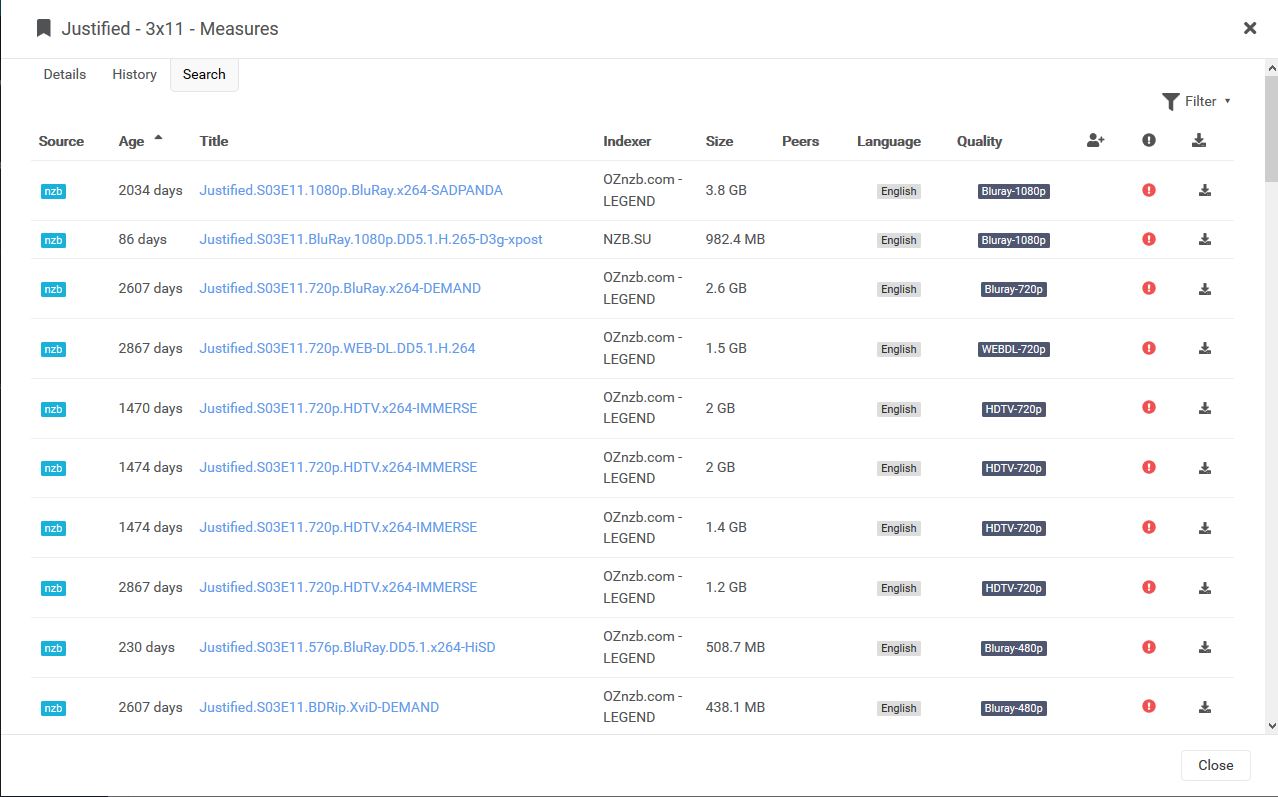Sort by the Quality column header
Screen dimensions: 1278x797
pos(979,141)
